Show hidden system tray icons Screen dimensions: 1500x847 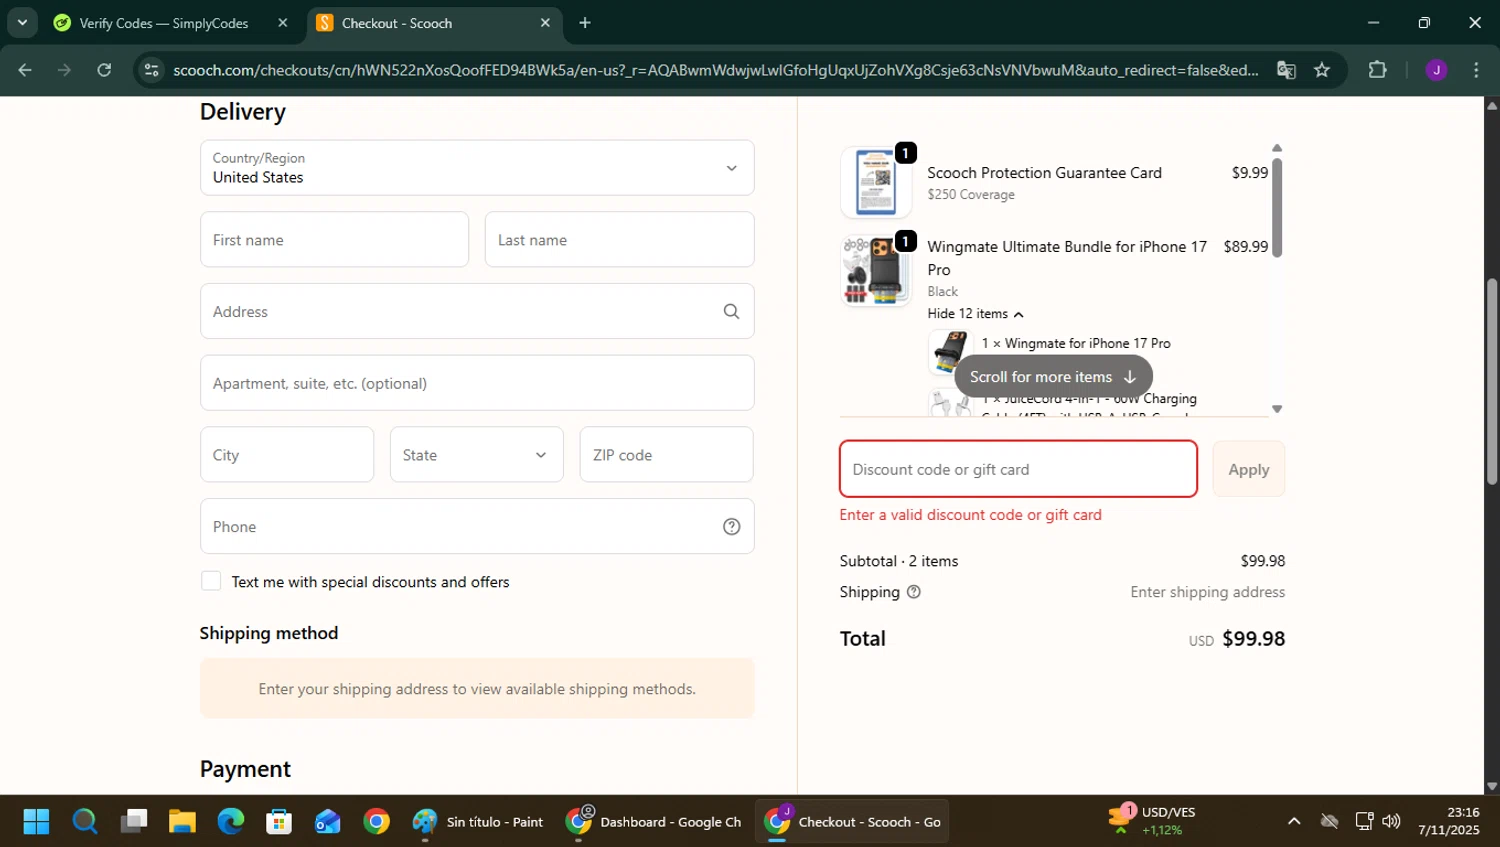[1294, 822]
